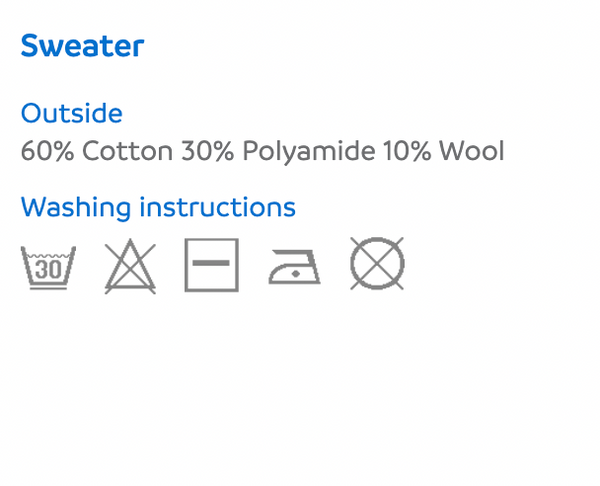Click the dry flat square icon
600x486 pixels.
tap(212, 265)
